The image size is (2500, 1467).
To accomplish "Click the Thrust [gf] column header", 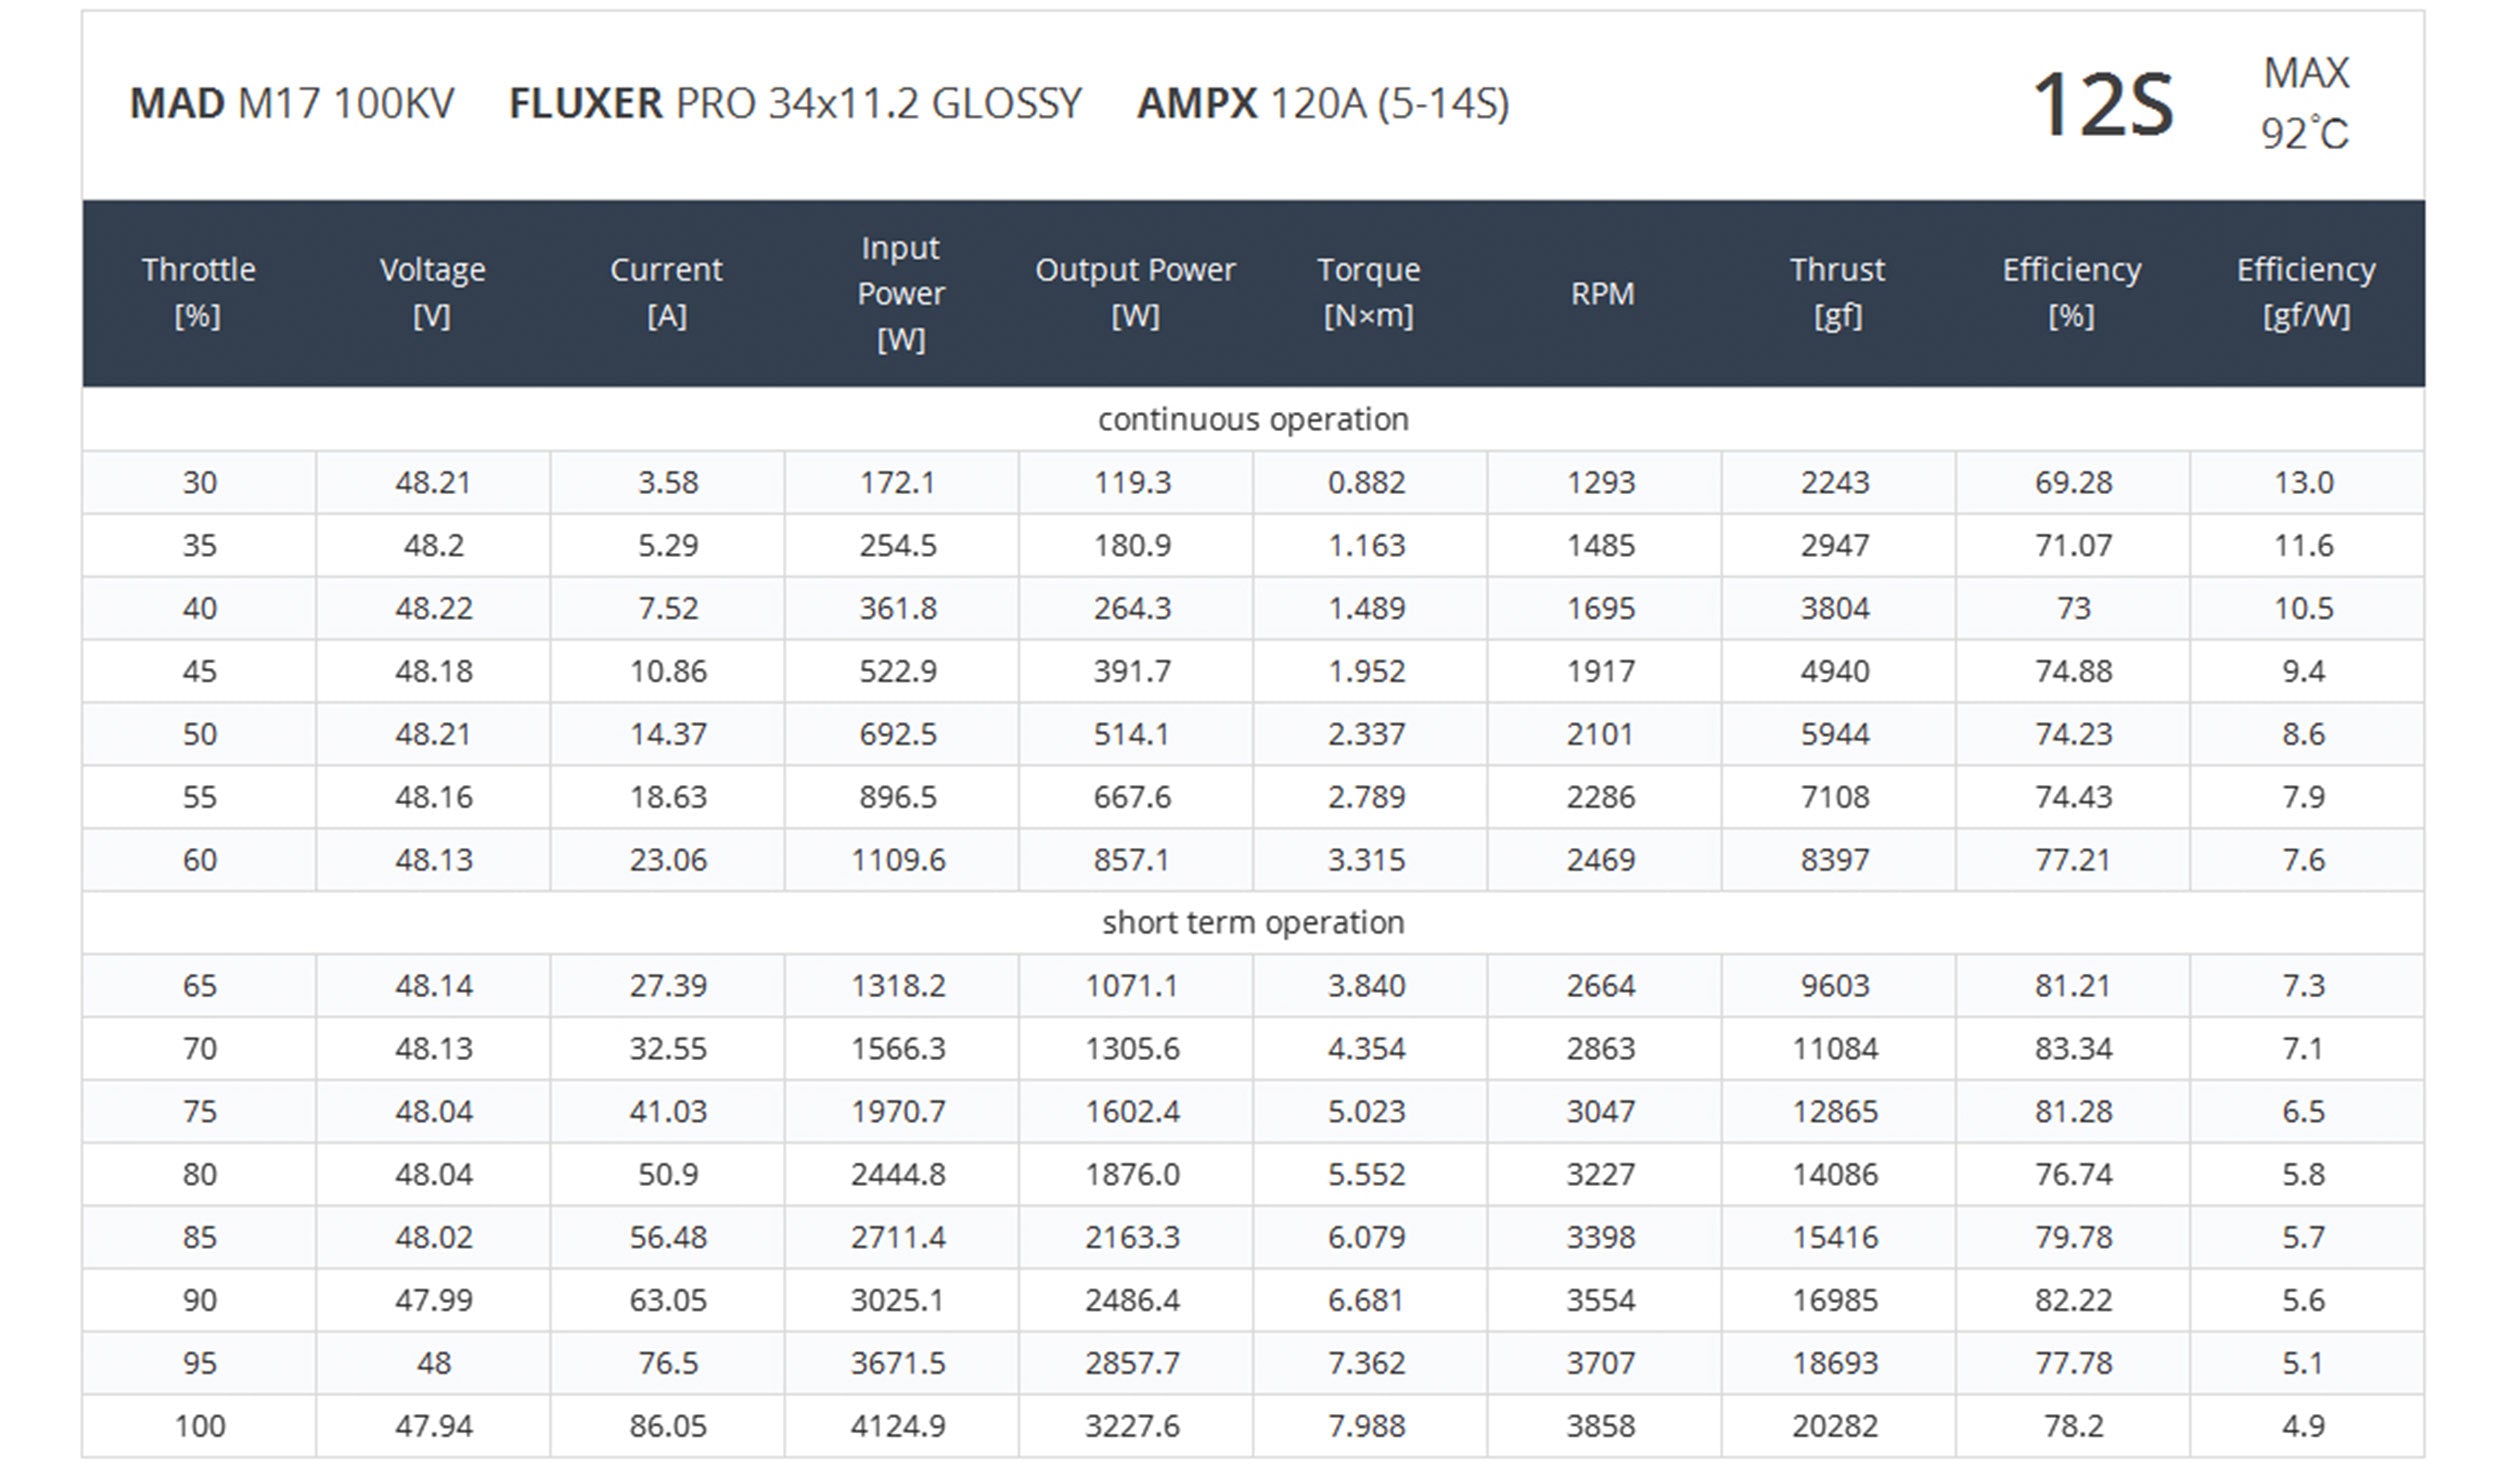I will [1837, 292].
